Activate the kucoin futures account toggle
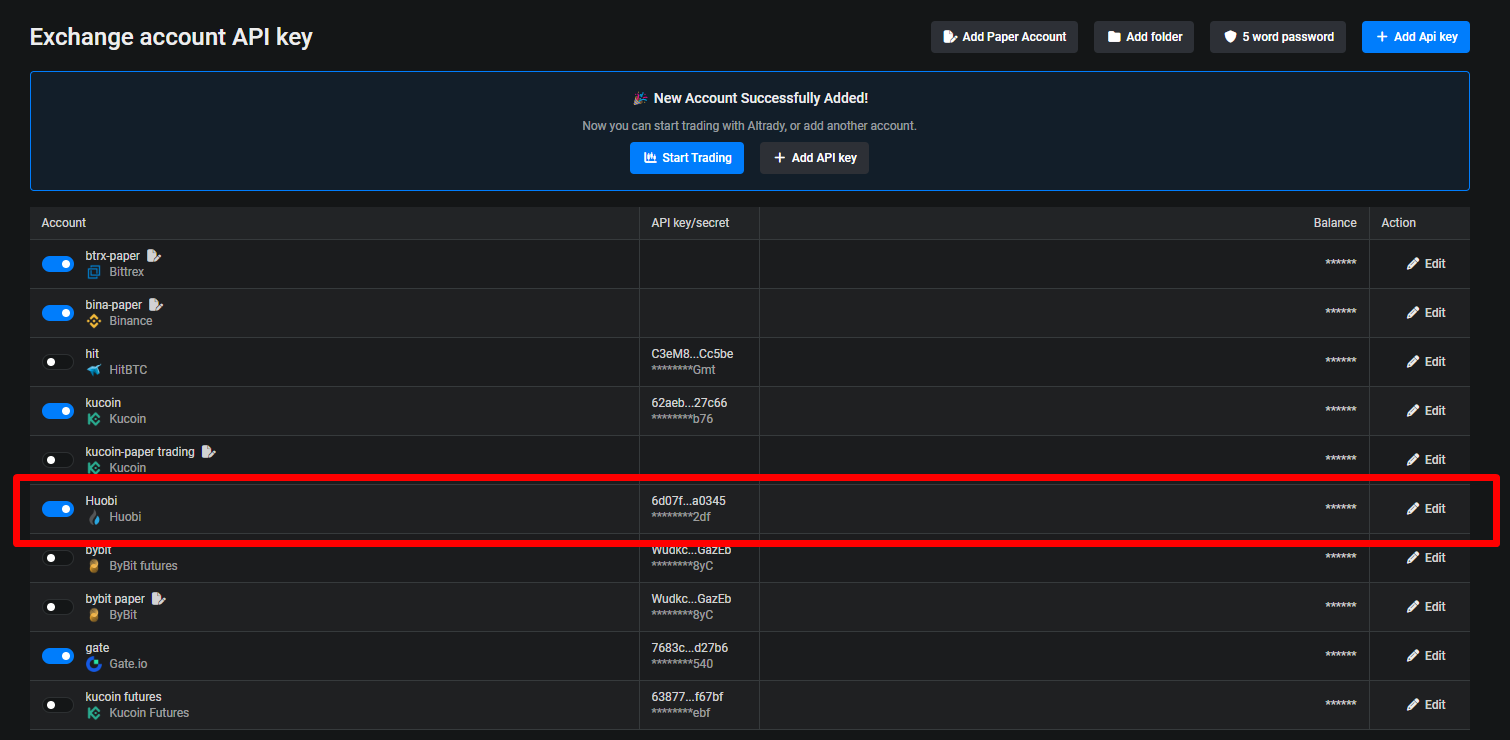The width and height of the screenshot is (1510, 740). (58, 705)
